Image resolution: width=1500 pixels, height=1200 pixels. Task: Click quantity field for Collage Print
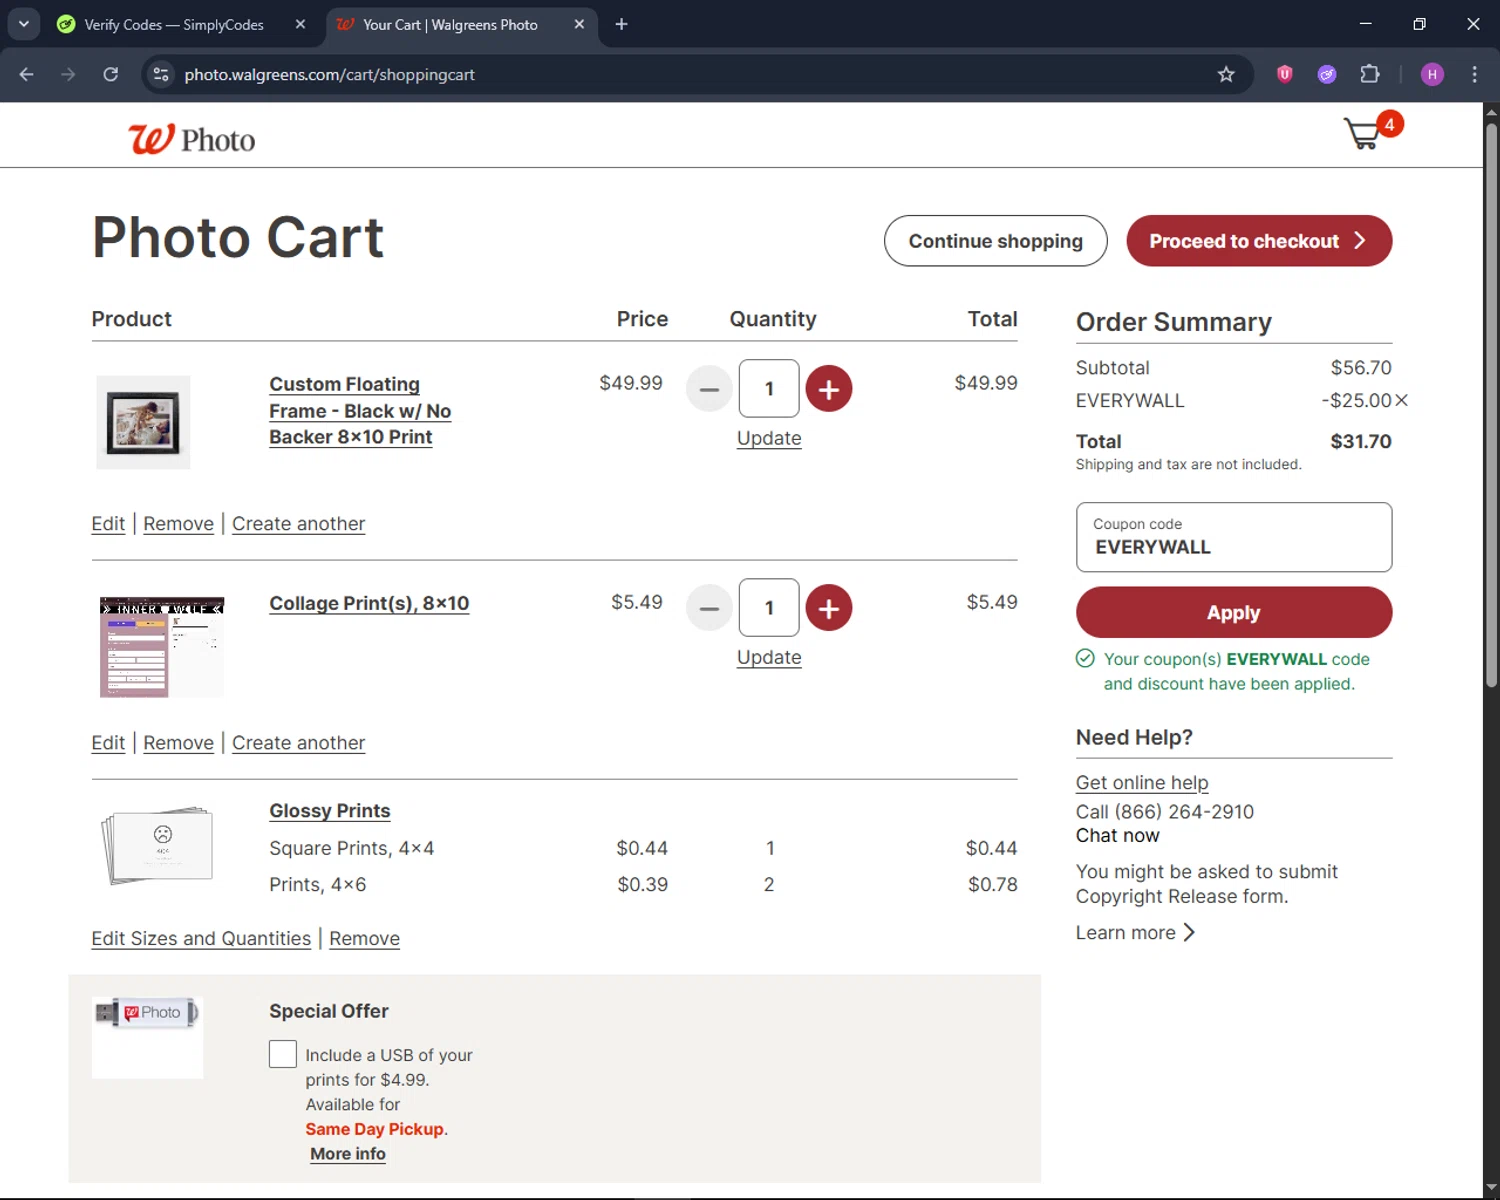(x=768, y=608)
